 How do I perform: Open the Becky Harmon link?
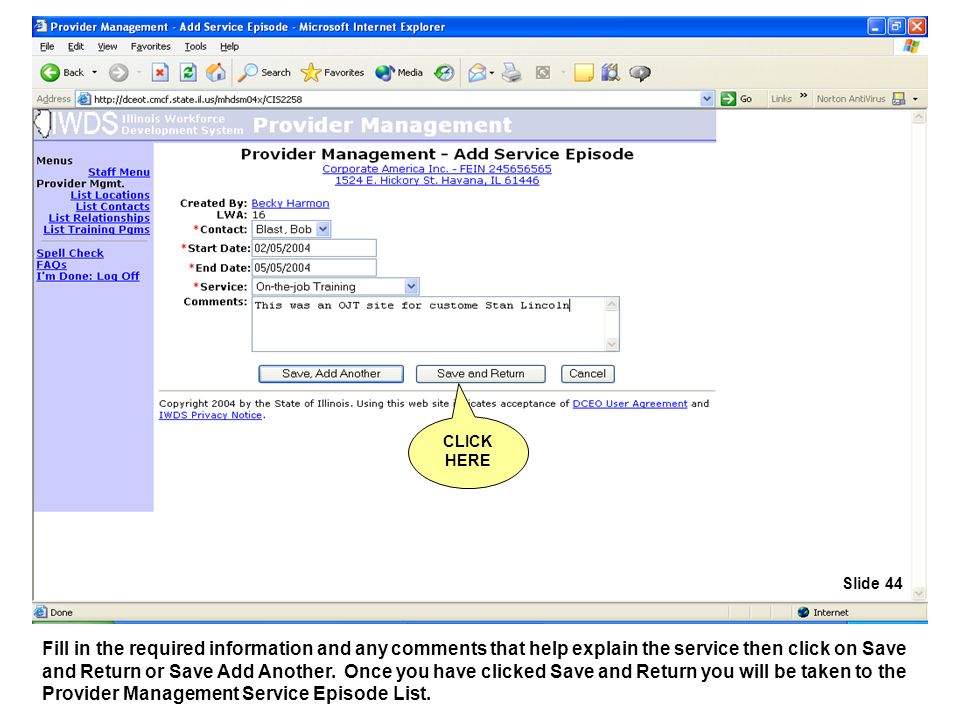pos(290,203)
